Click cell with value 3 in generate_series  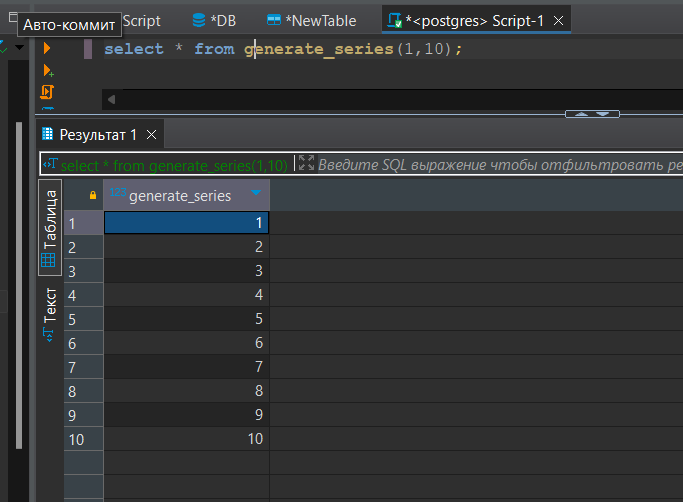click(186, 271)
